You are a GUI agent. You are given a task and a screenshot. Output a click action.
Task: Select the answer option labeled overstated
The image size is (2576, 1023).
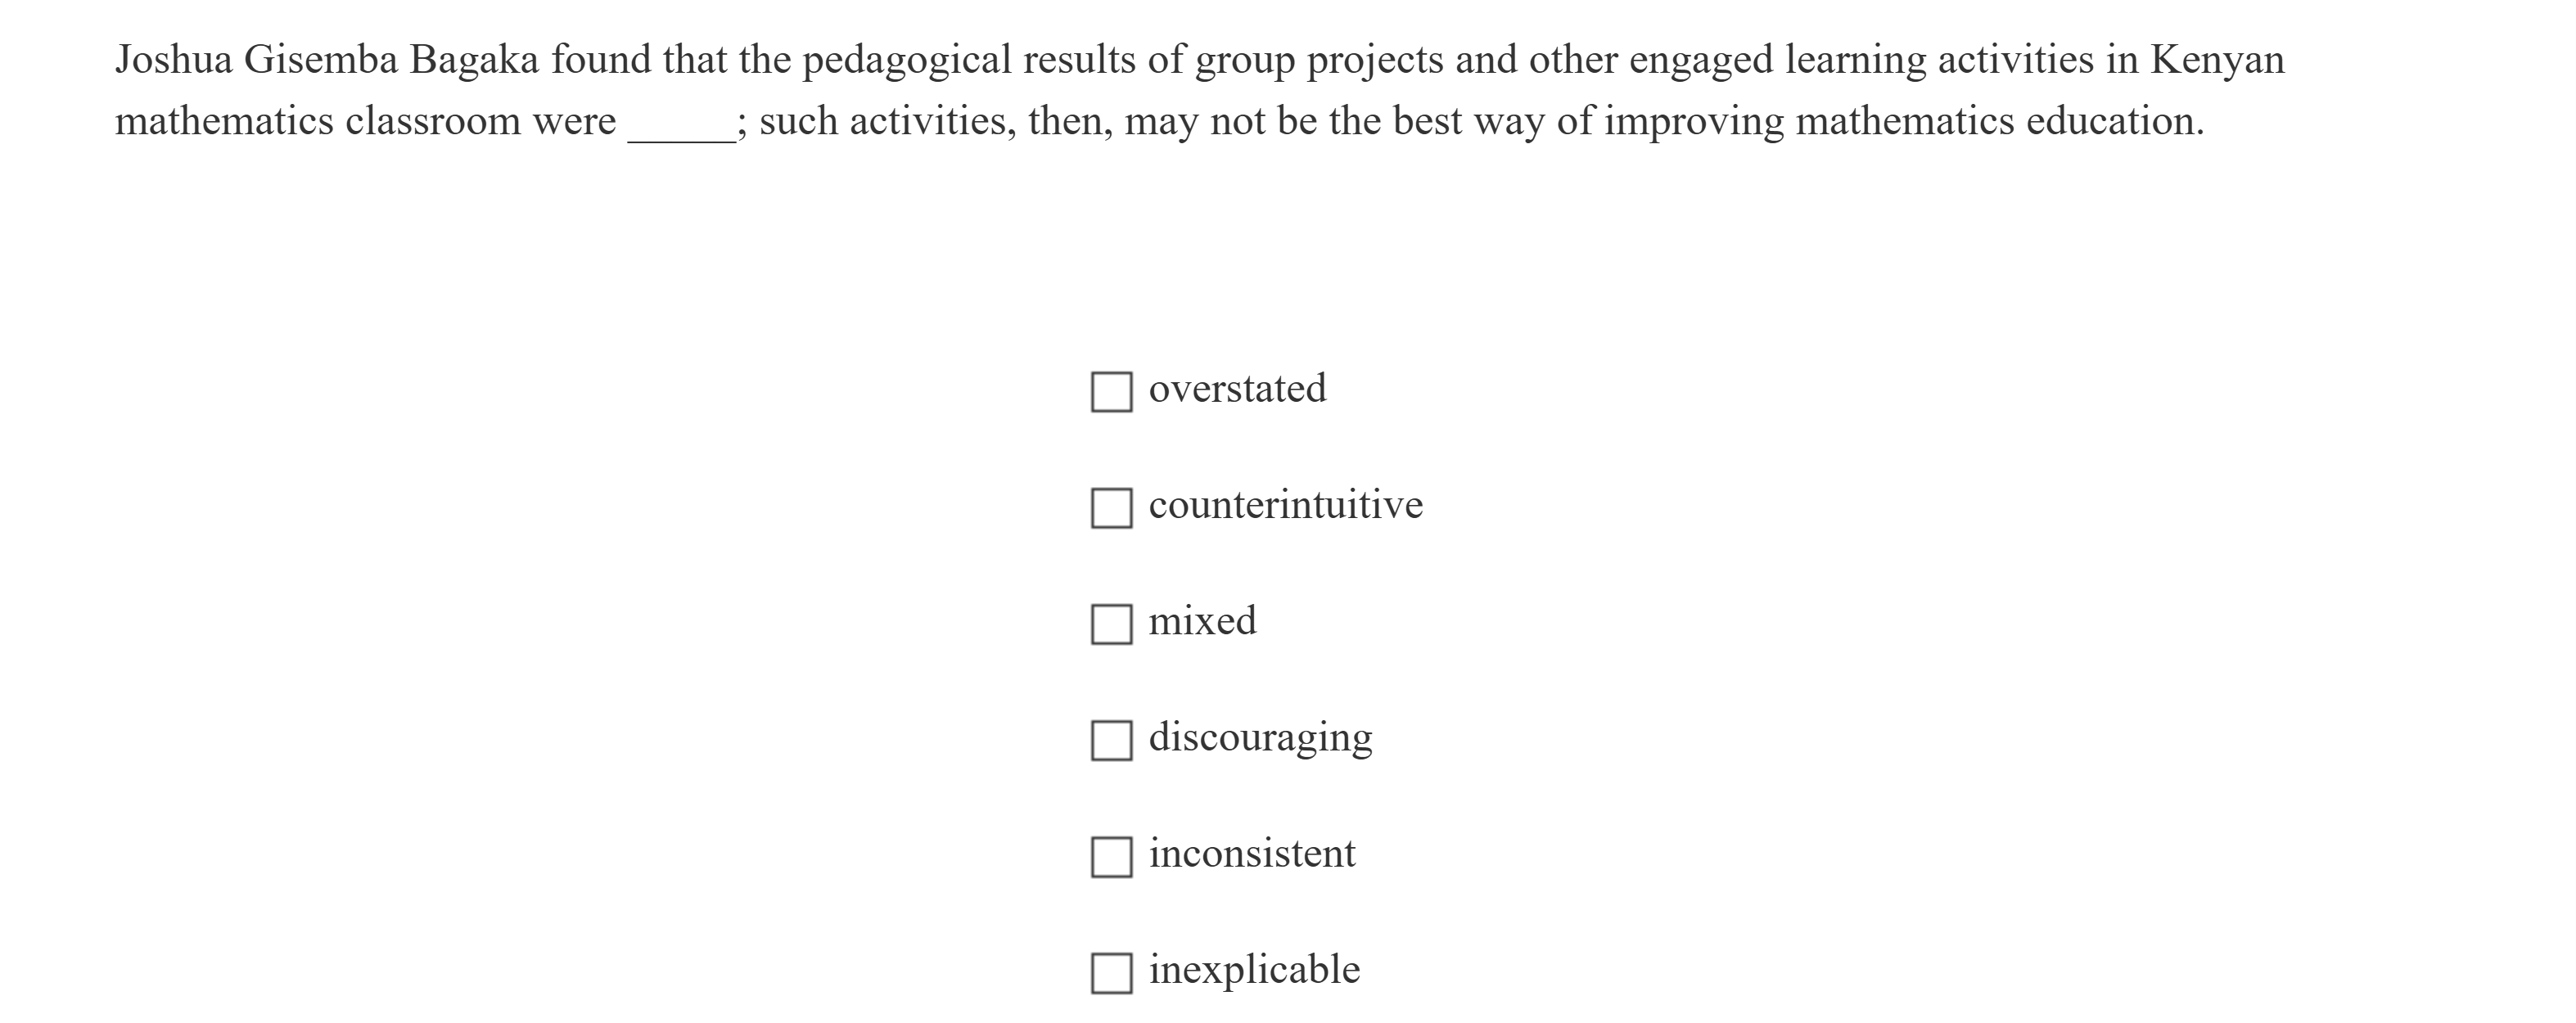(1239, 390)
